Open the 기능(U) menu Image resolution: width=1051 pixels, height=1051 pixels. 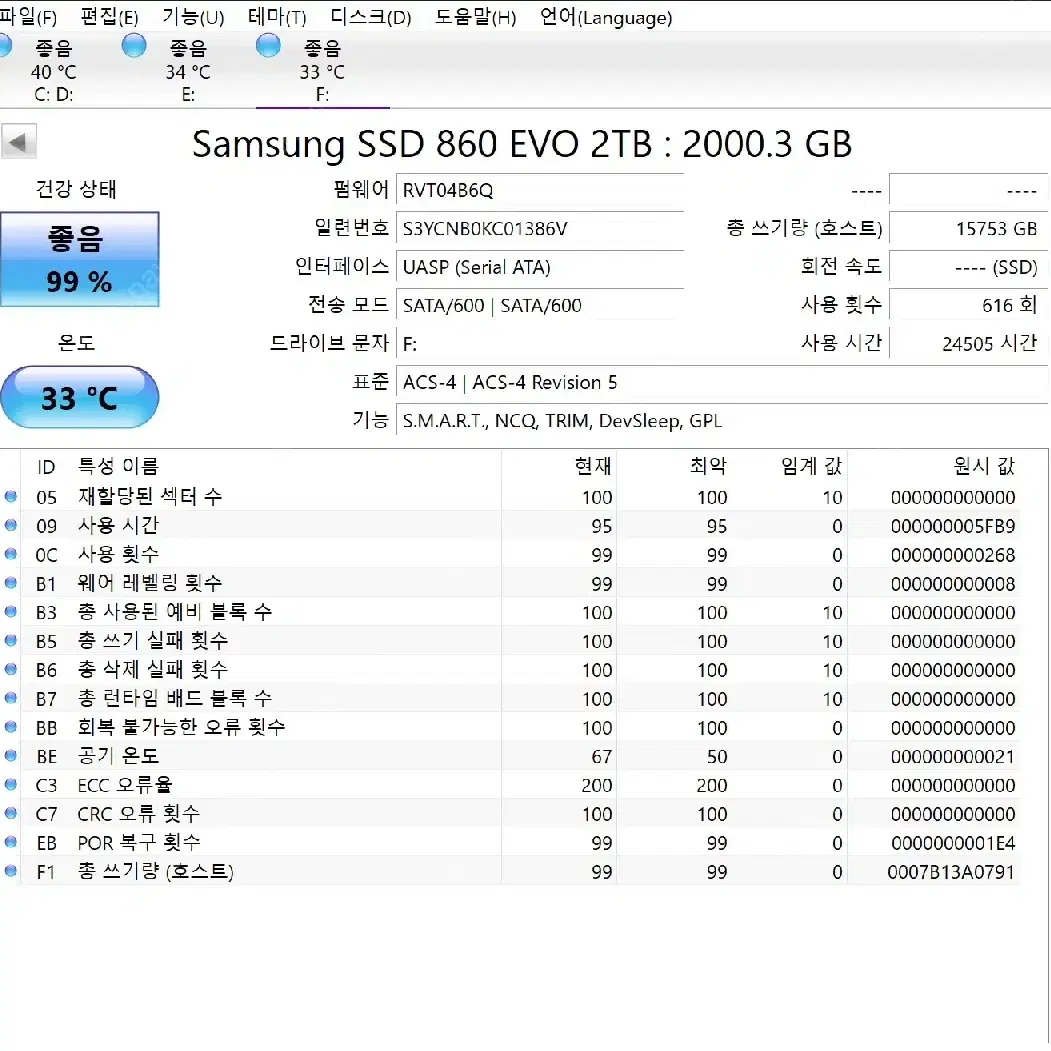tap(194, 16)
